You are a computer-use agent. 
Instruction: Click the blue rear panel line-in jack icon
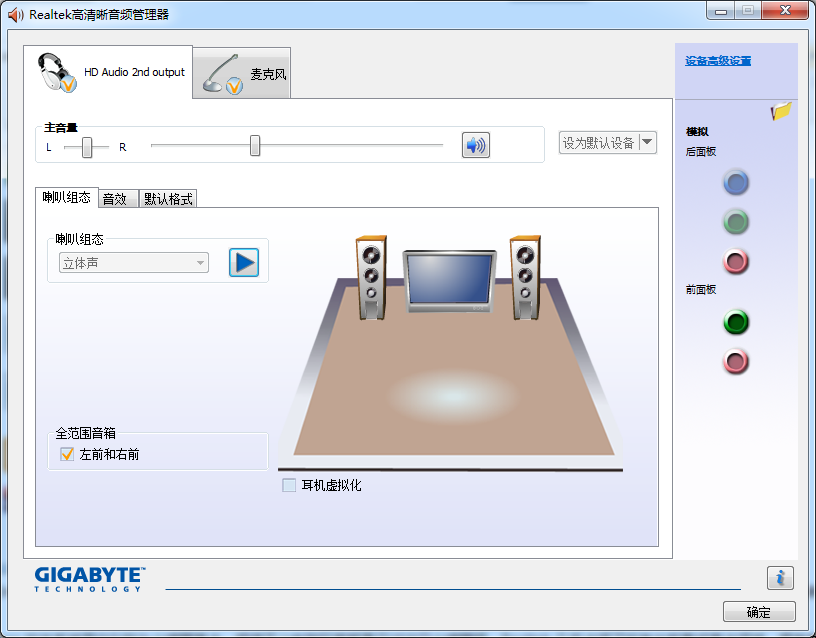click(735, 182)
